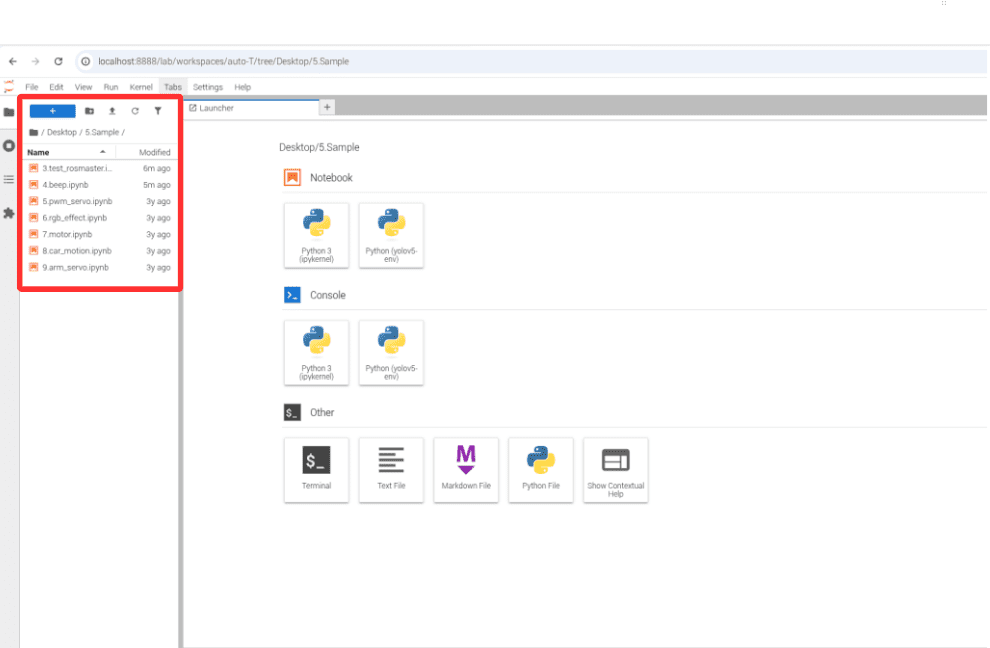Viewport: 990px width, 648px height.
Task: Click Desktop in the breadcrumb path
Action: pyautogui.click(x=62, y=132)
